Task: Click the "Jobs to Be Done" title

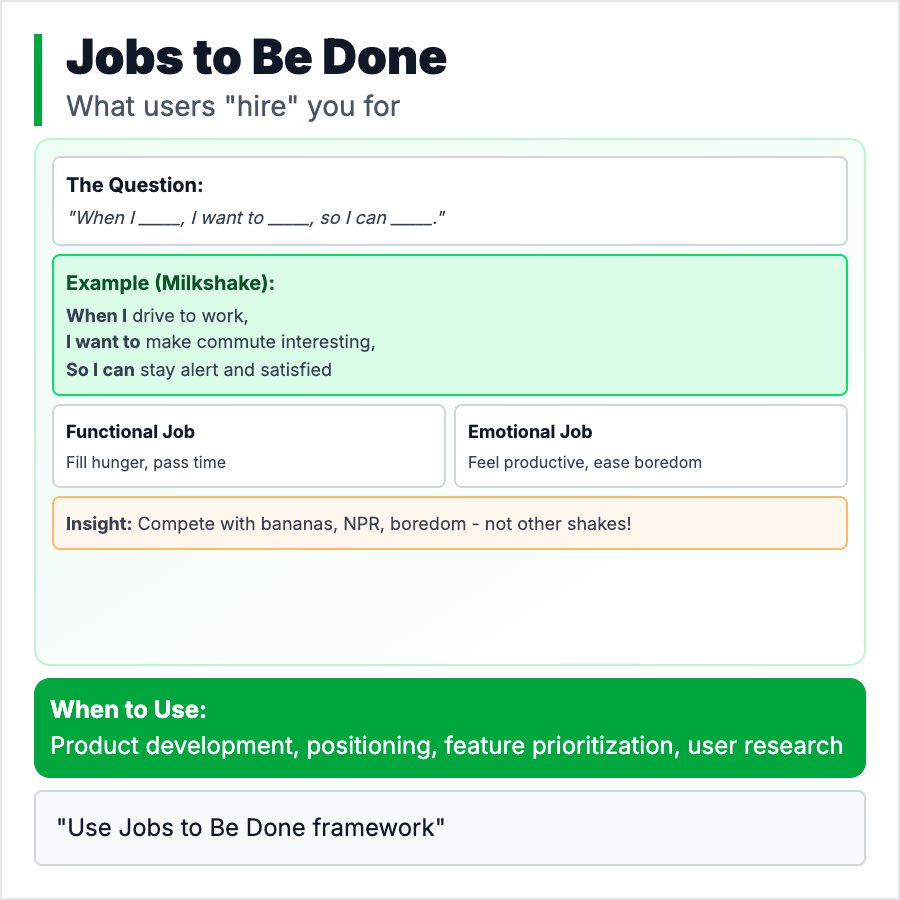Action: point(256,58)
